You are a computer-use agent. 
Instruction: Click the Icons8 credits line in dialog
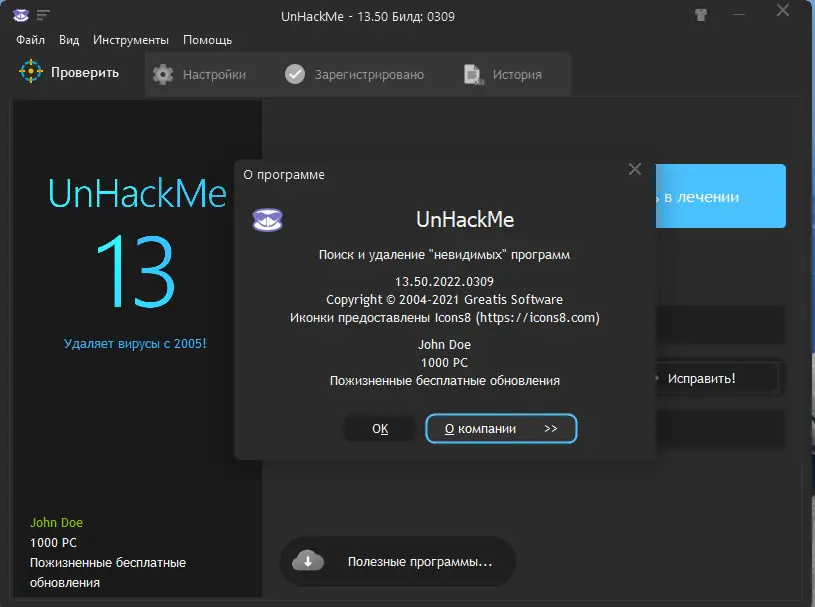(445, 318)
